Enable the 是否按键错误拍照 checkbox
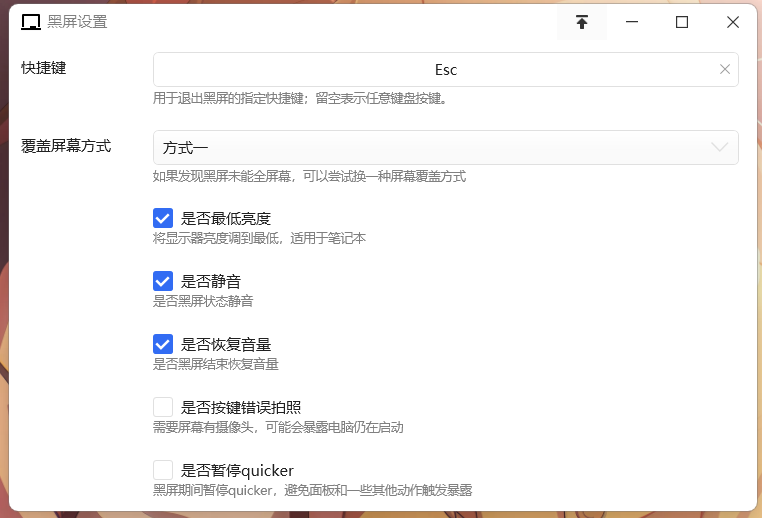762x518 pixels. tap(163, 407)
